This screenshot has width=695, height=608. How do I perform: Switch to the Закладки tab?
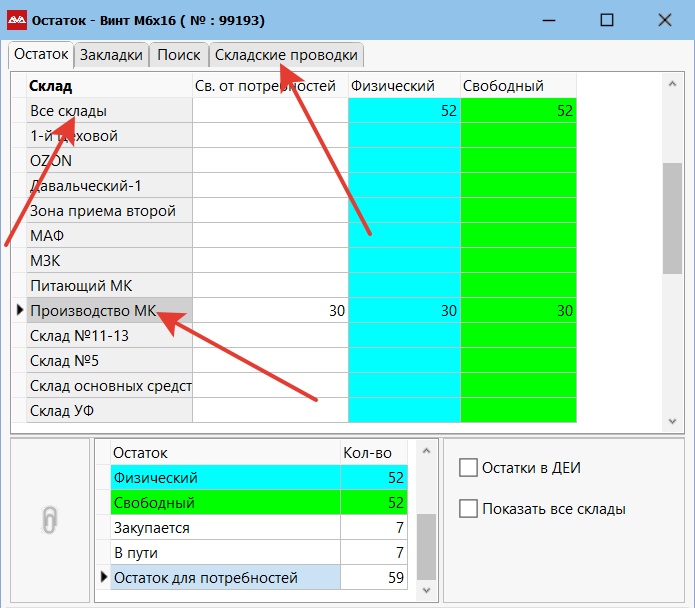pyautogui.click(x=111, y=55)
